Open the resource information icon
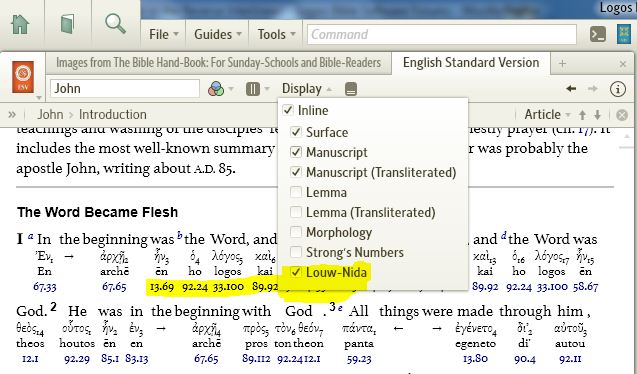637x374 pixels. click(618, 89)
